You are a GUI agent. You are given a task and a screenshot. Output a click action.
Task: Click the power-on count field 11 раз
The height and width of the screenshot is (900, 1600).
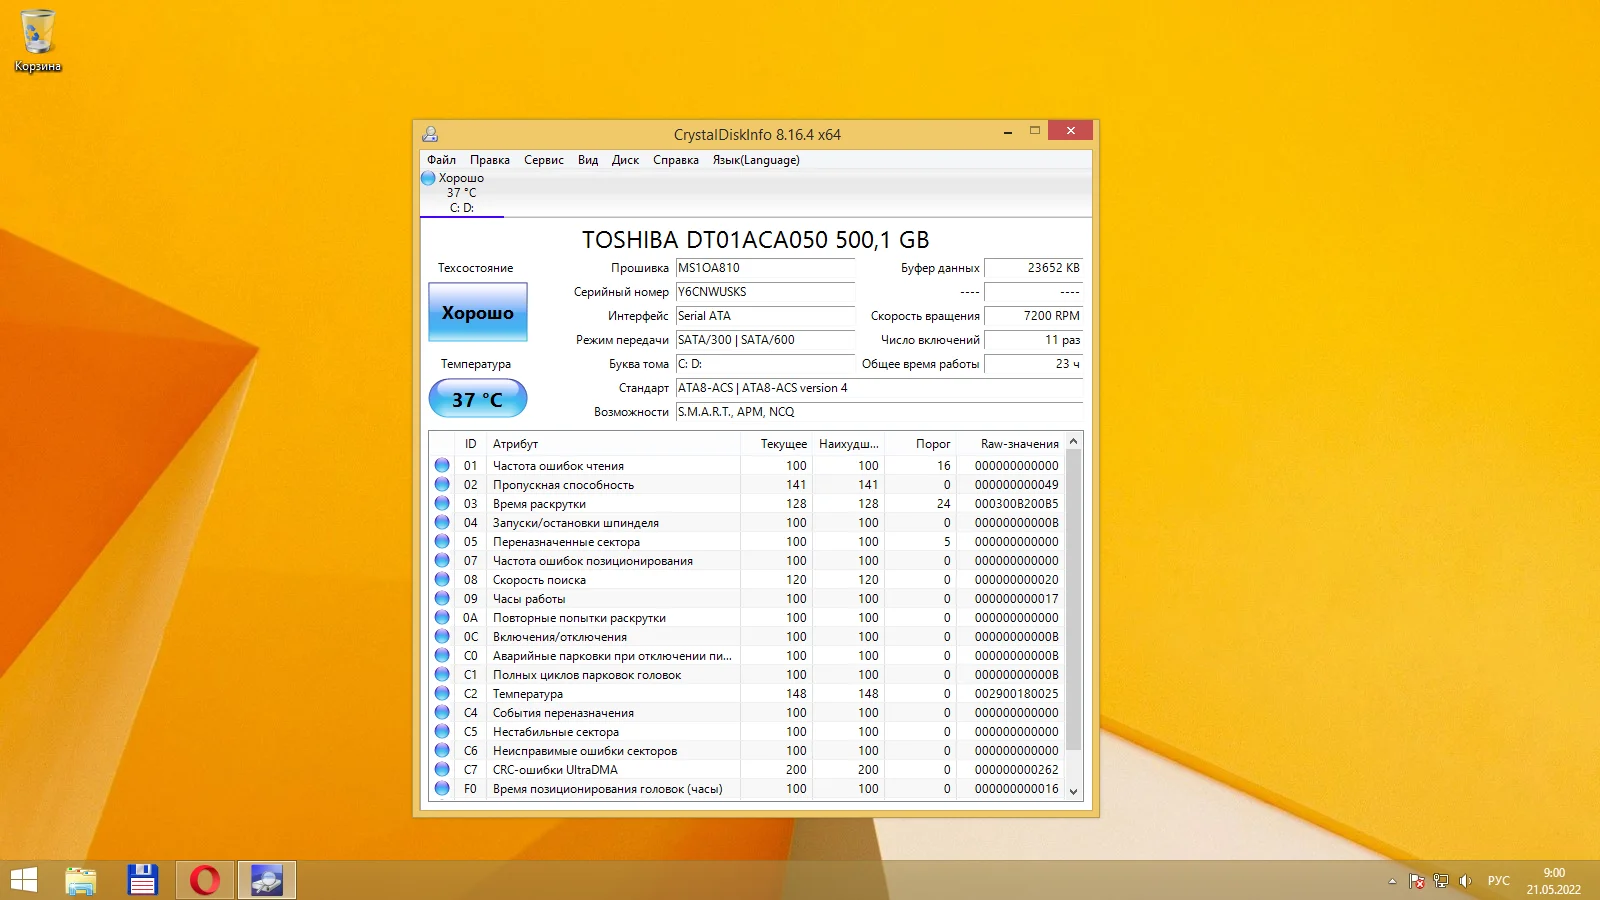pyautogui.click(x=1033, y=340)
